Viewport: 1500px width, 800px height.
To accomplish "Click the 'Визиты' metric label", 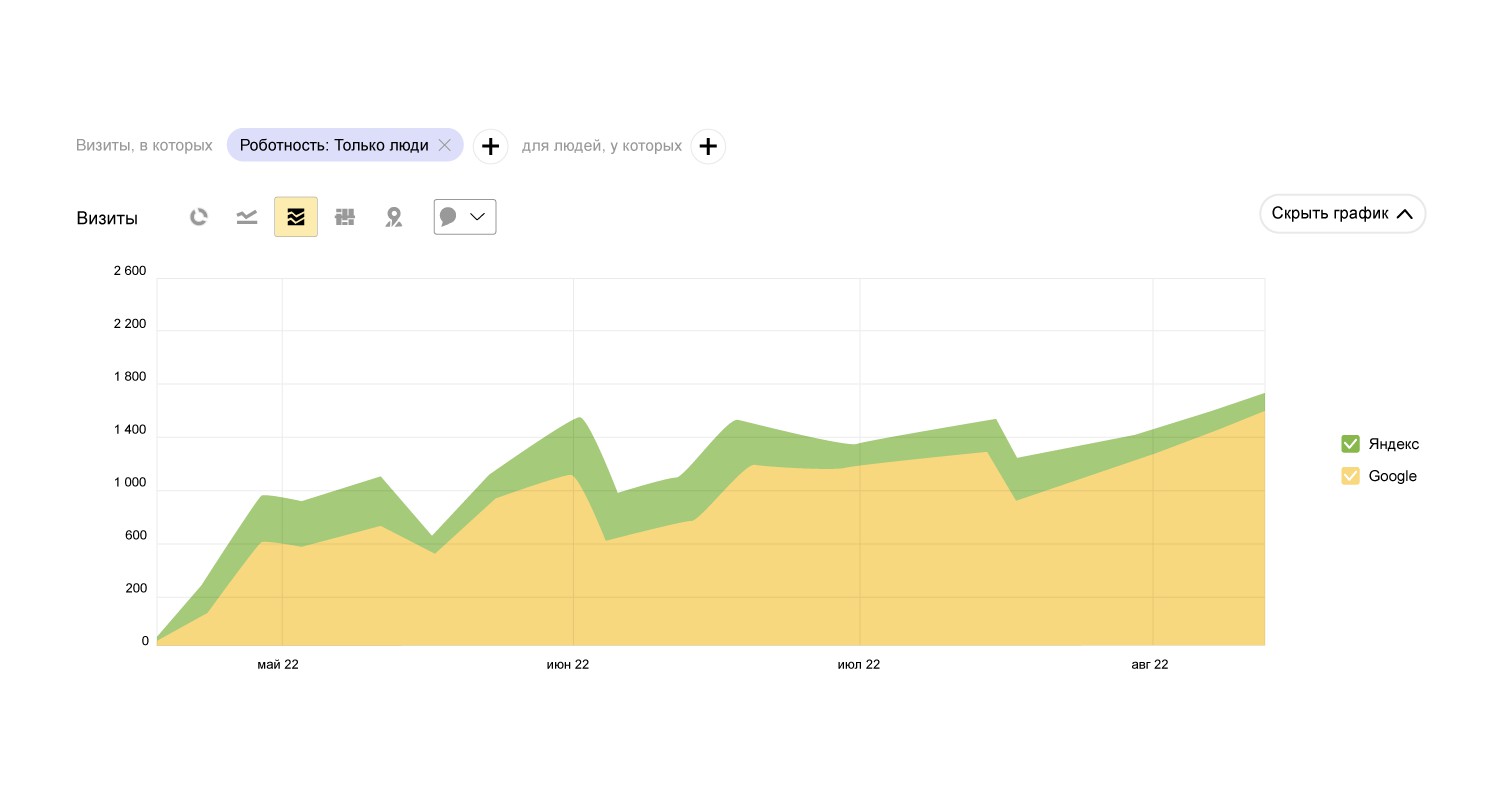I will (107, 219).
